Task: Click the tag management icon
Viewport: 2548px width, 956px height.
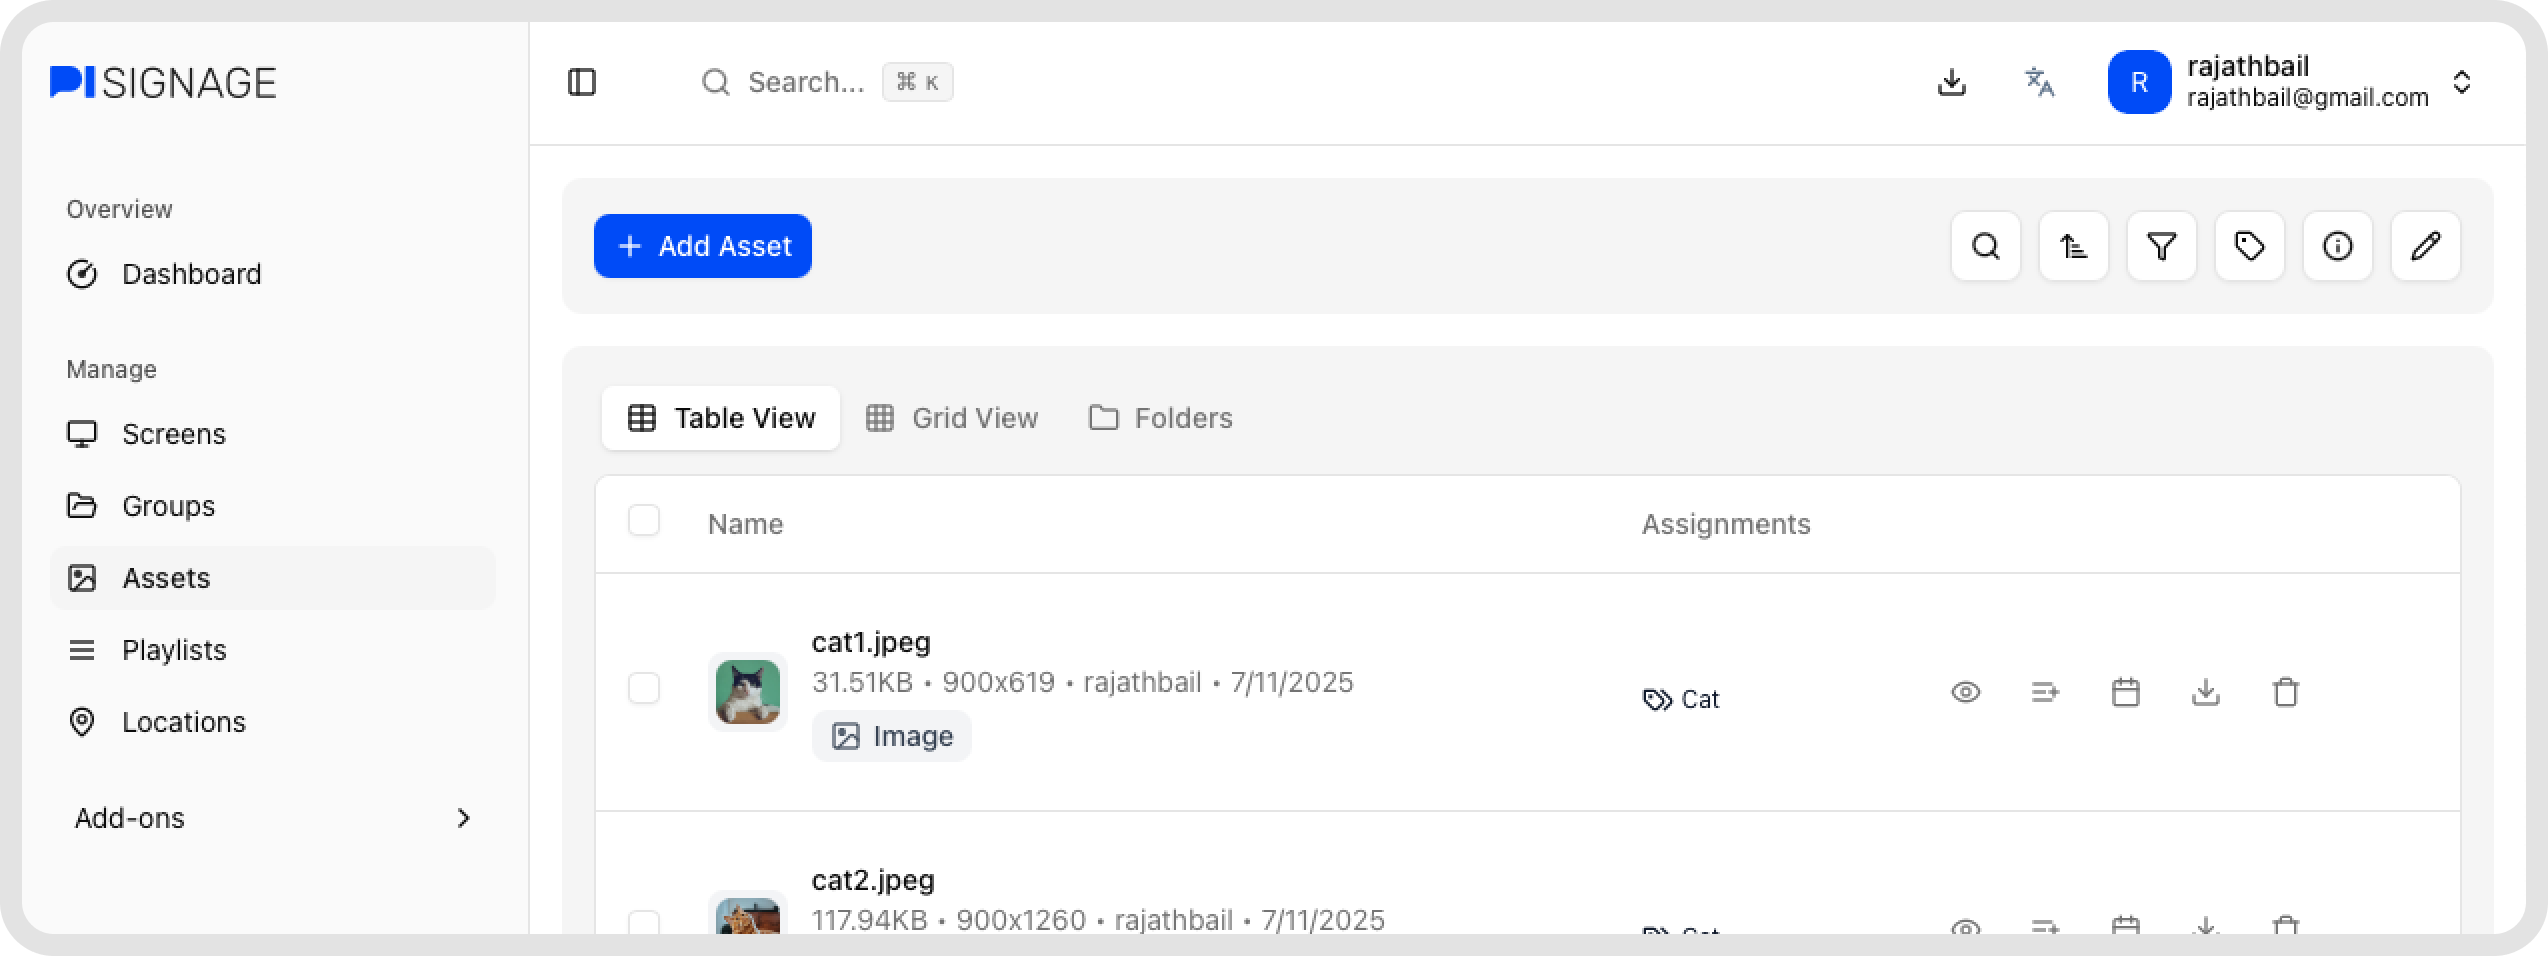Action: pos(2249,246)
